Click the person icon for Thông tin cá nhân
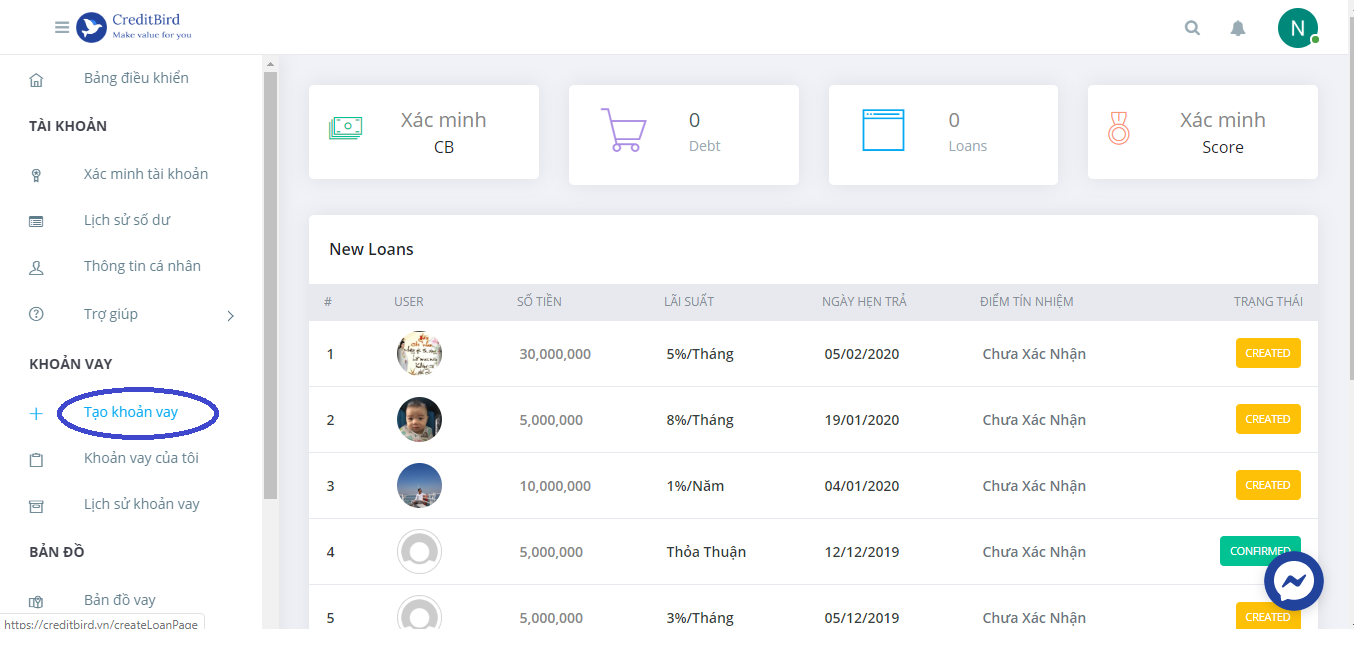Screen dimensions: 1354x648 (37, 267)
